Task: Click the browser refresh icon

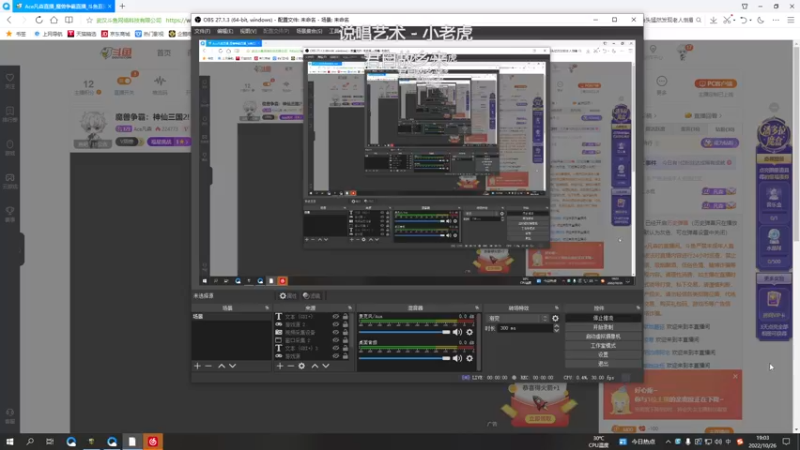Action: pos(39,20)
